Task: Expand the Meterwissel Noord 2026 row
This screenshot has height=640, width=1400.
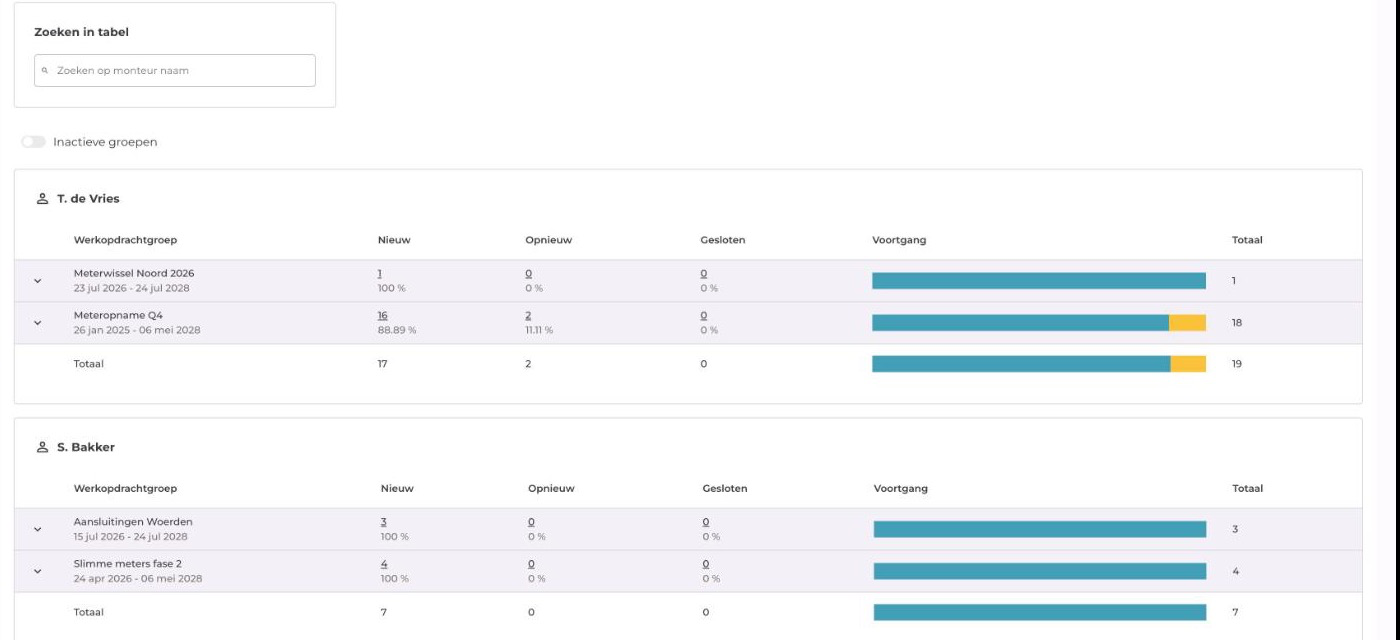Action: point(38,281)
